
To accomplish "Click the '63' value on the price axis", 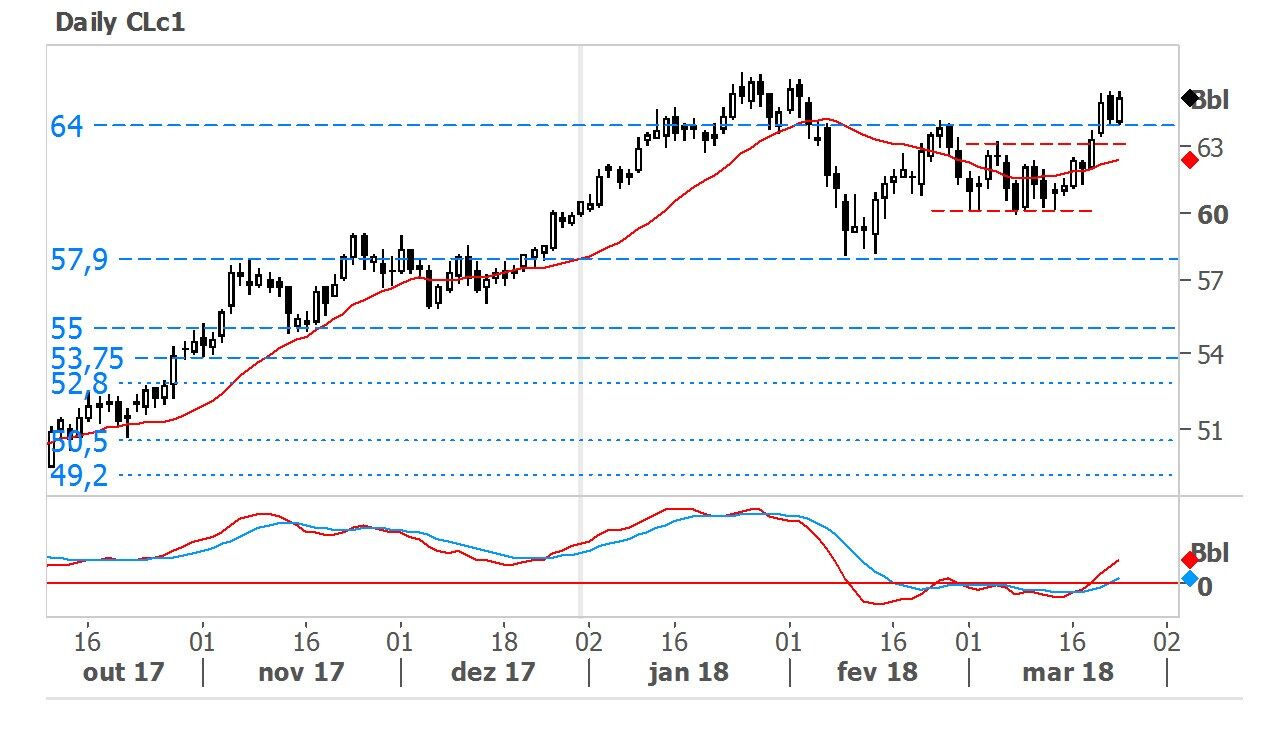I will pyautogui.click(x=1211, y=148).
